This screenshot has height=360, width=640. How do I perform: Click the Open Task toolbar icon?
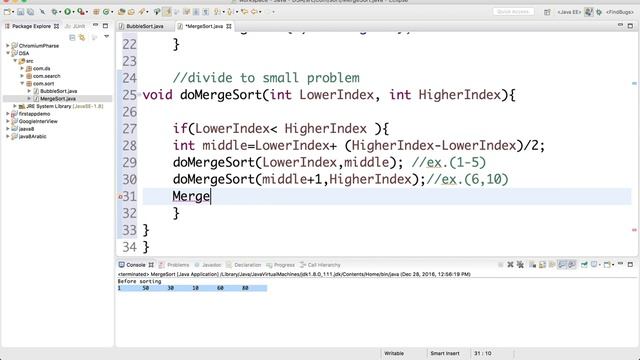[x=131, y=12]
